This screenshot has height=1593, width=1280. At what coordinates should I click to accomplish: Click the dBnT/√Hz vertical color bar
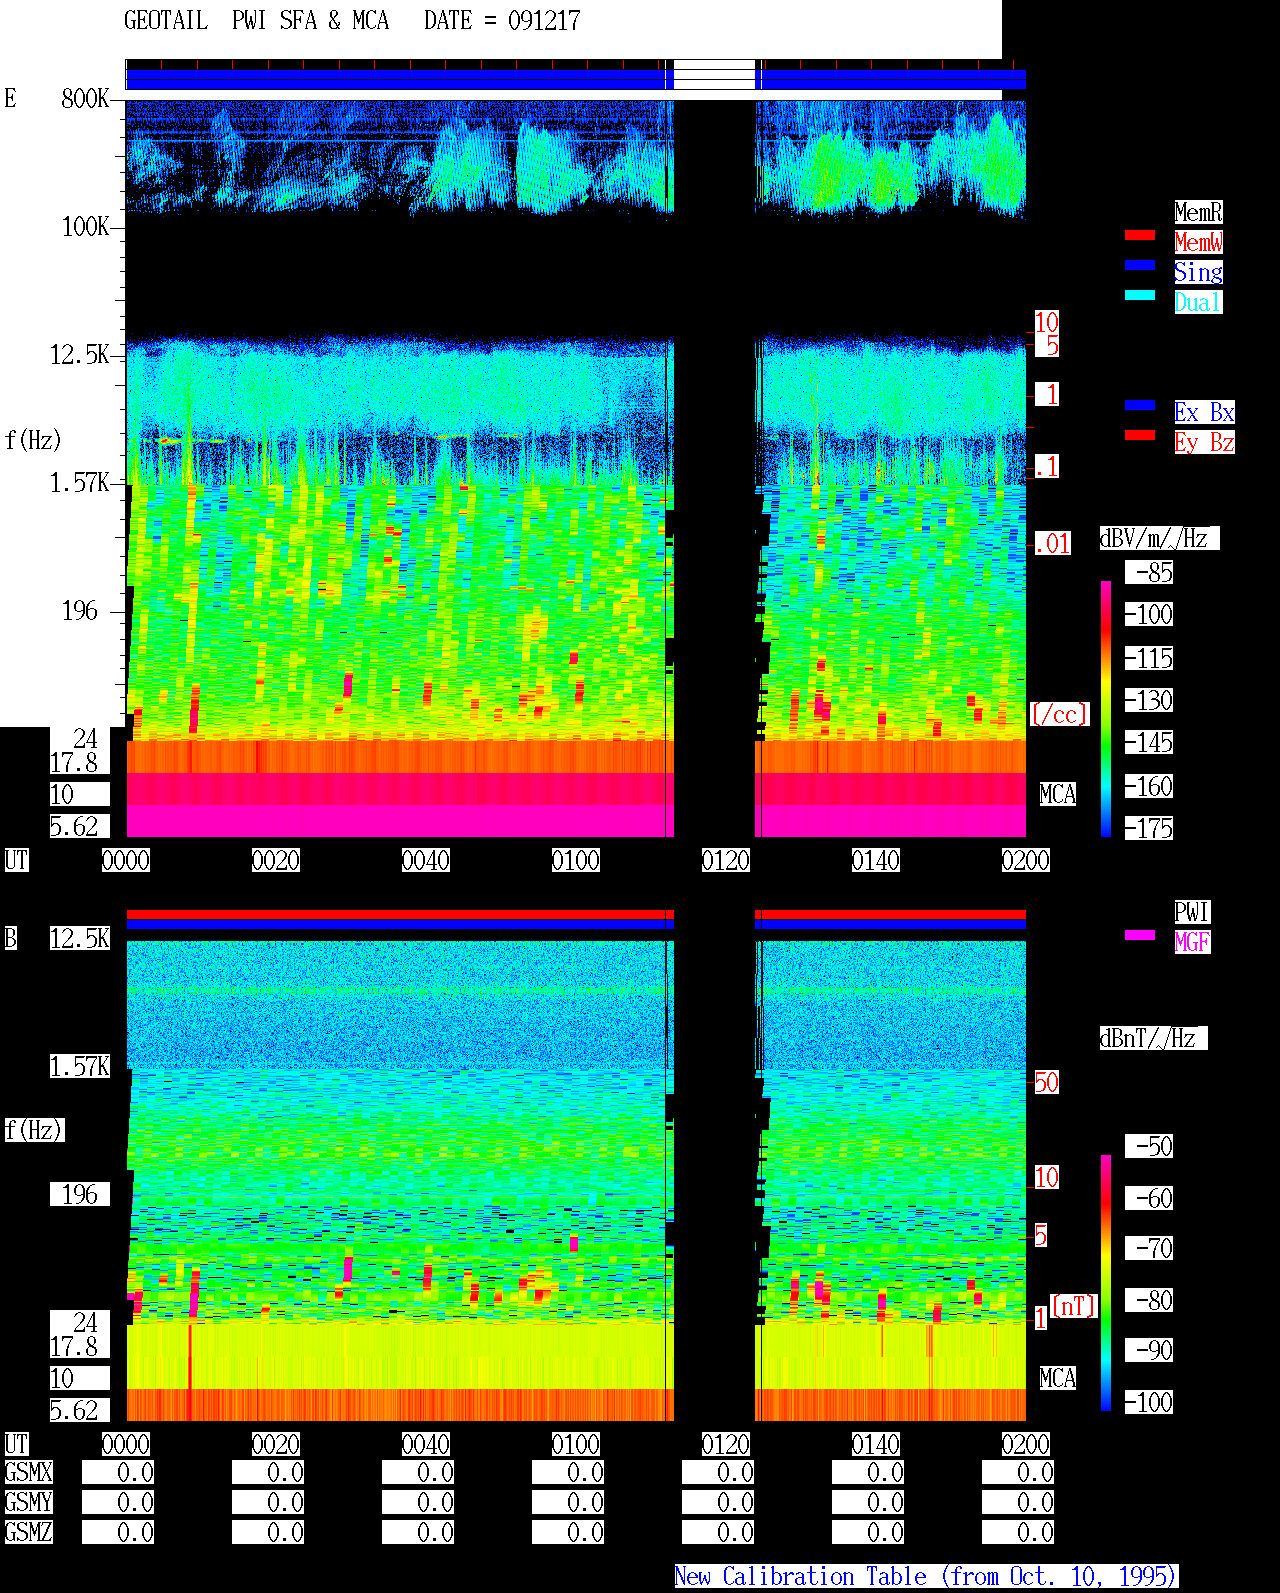(x=1106, y=1283)
